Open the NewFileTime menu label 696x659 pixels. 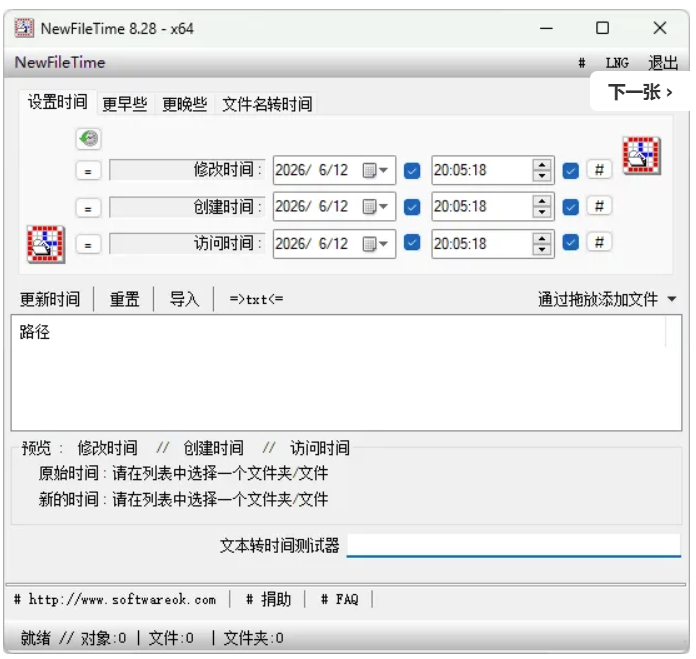click(60, 63)
